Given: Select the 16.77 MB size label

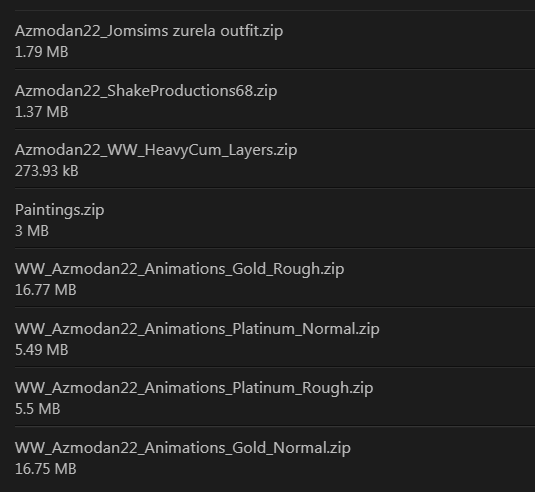Looking at the screenshot, I should coord(46,290).
